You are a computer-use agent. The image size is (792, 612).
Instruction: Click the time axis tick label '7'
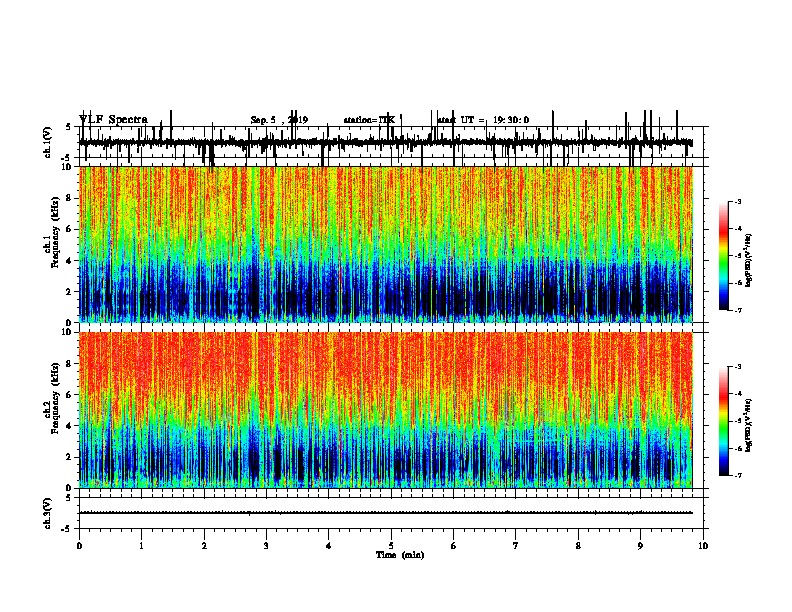tap(516, 546)
